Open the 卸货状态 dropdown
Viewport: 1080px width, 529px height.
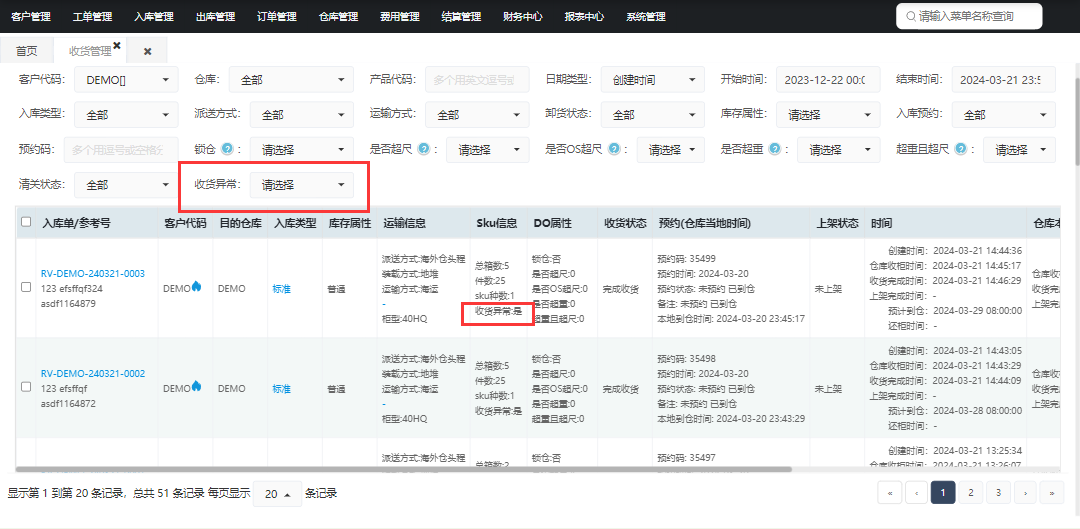pos(652,115)
